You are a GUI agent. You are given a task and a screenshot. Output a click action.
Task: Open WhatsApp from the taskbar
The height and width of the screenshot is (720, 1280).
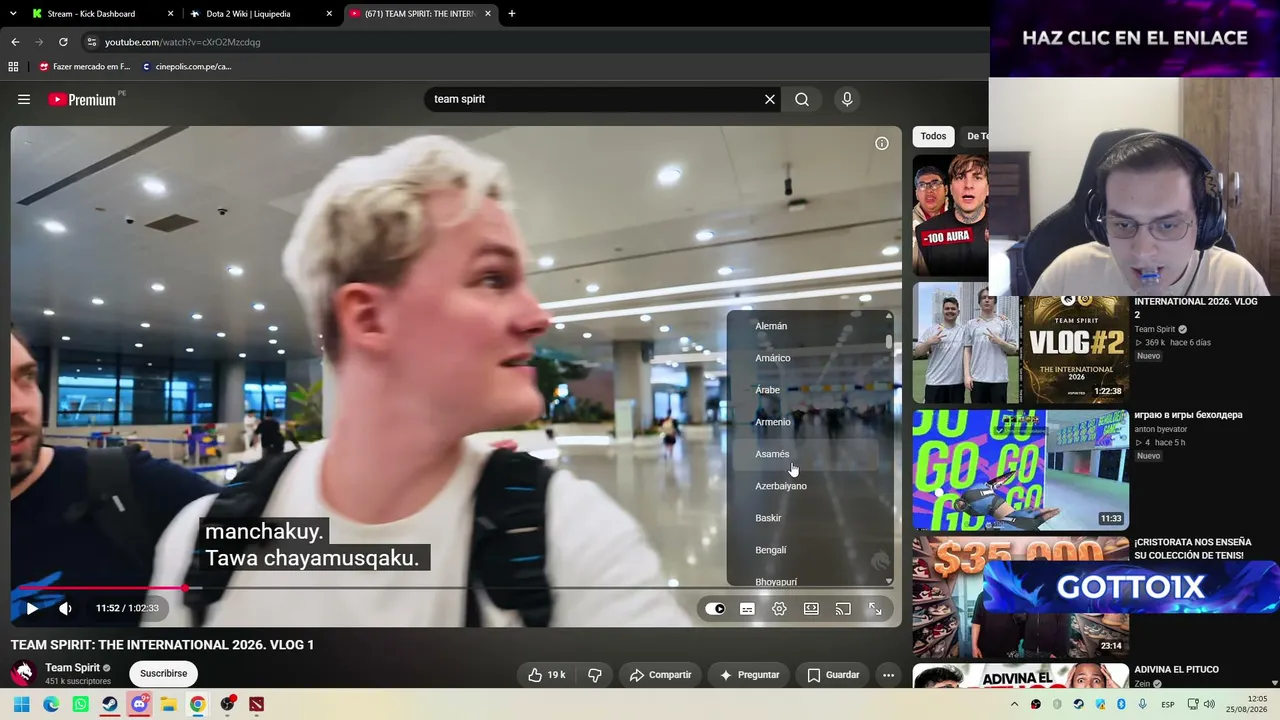click(80, 704)
